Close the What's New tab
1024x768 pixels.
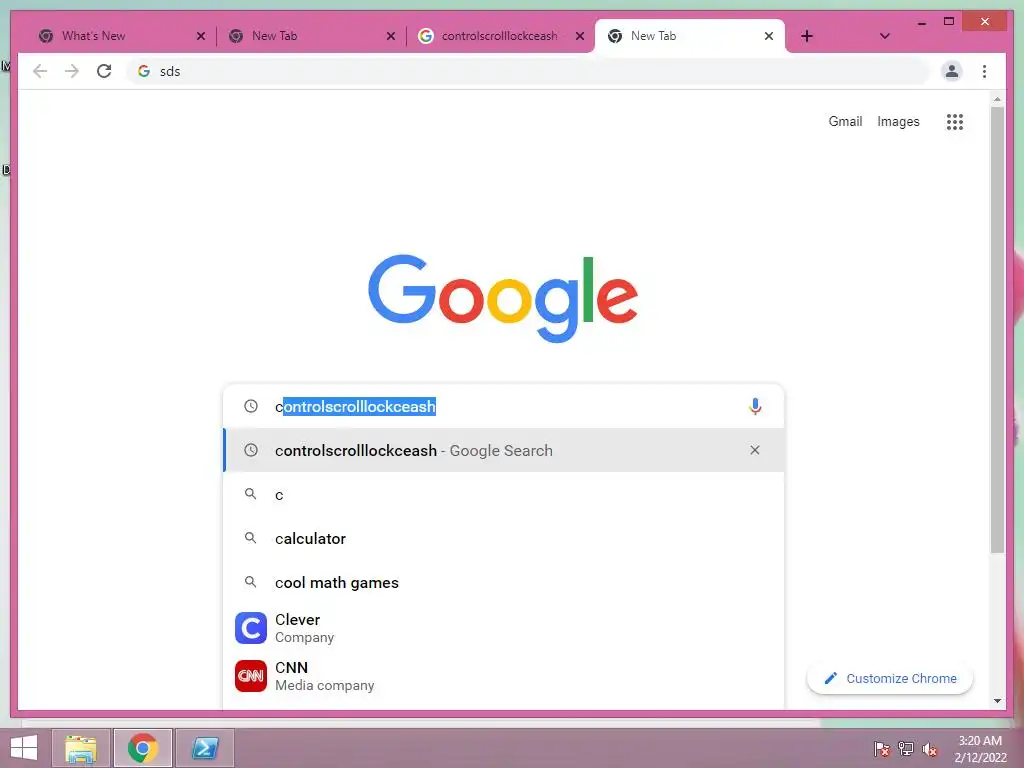click(x=200, y=36)
